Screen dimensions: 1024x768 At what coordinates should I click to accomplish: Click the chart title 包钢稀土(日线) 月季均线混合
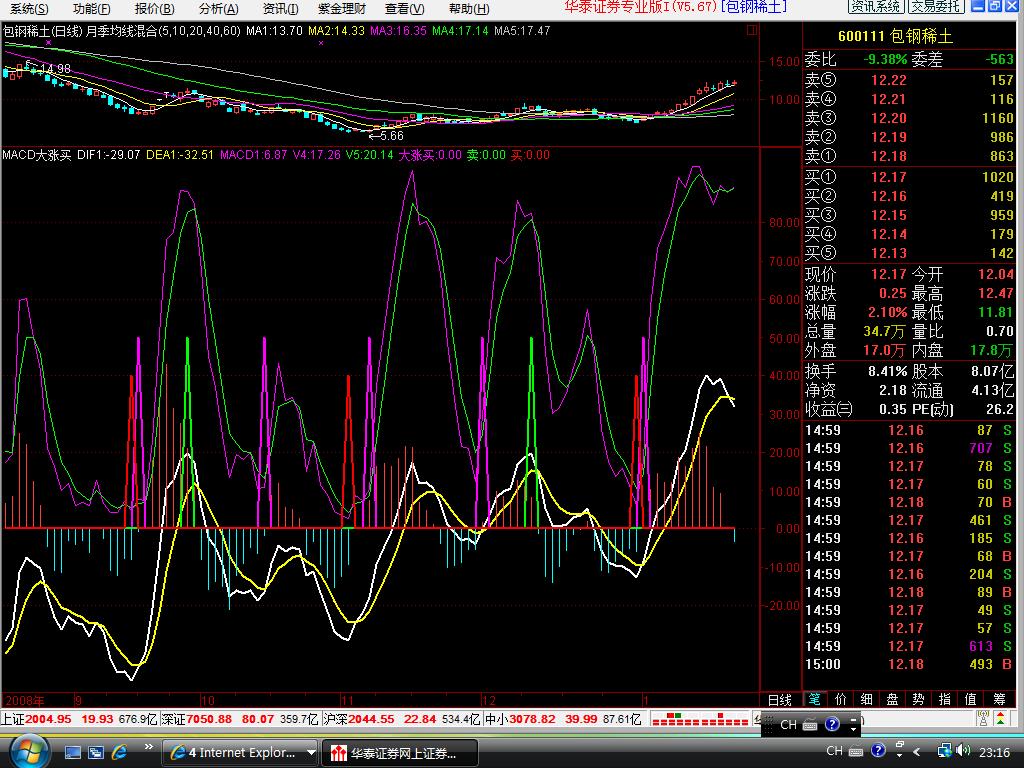(121, 31)
